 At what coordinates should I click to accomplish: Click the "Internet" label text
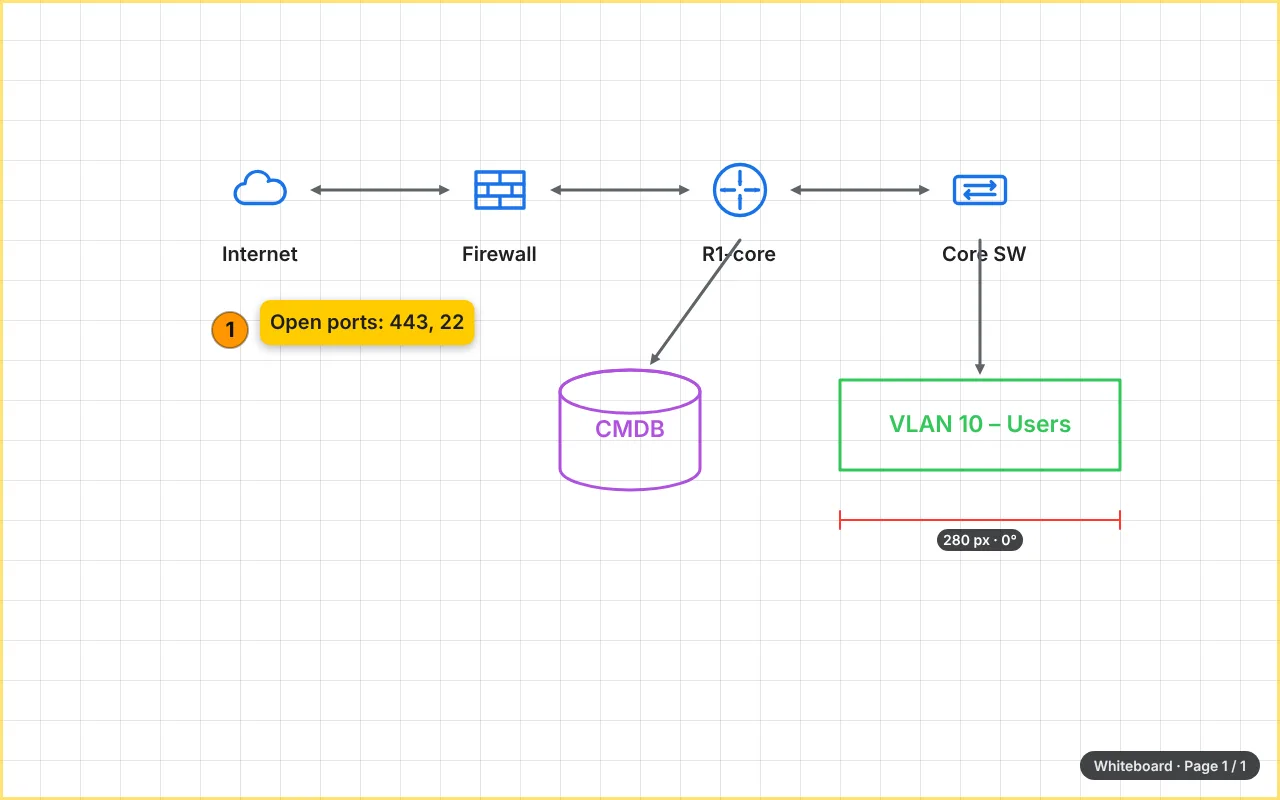260,254
